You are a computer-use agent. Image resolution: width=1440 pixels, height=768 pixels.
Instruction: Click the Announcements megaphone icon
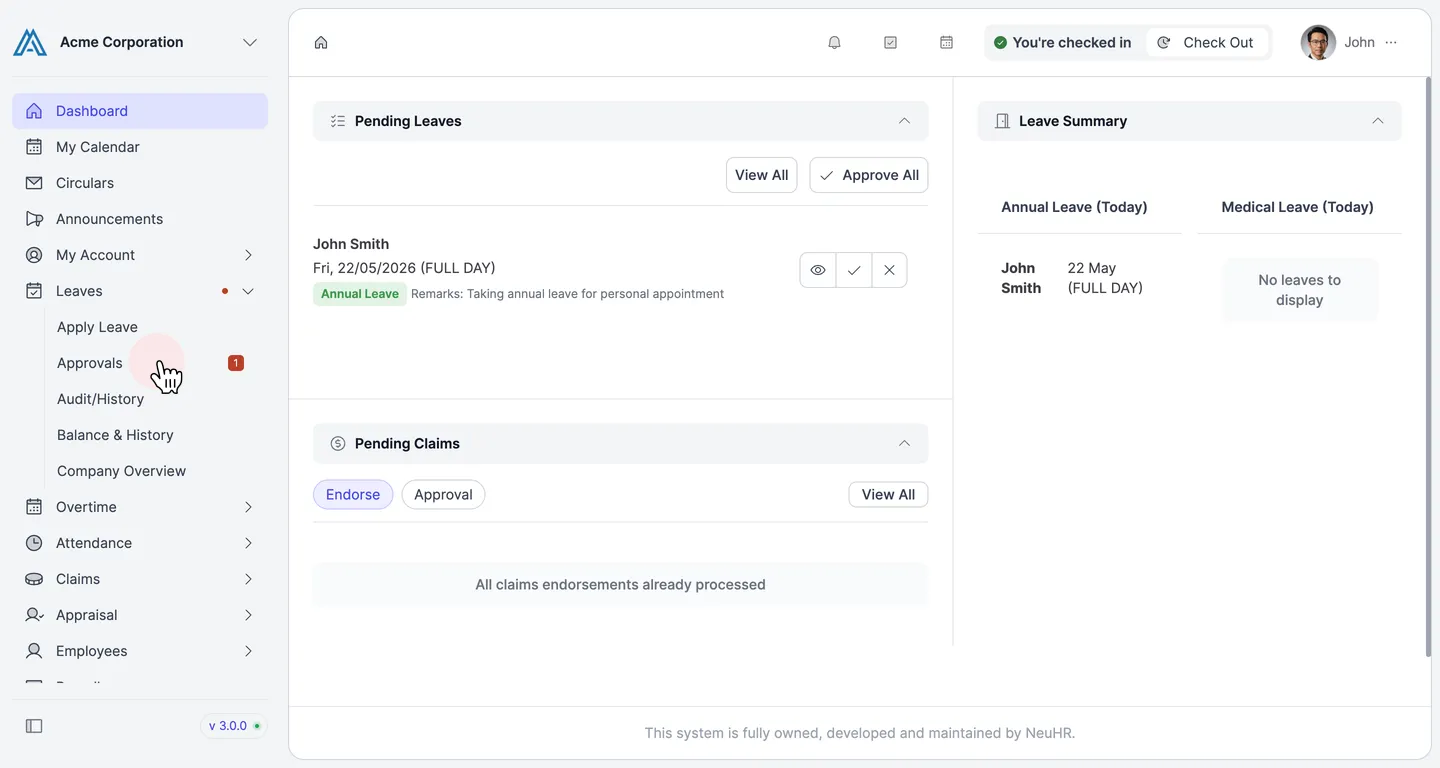pyautogui.click(x=34, y=219)
